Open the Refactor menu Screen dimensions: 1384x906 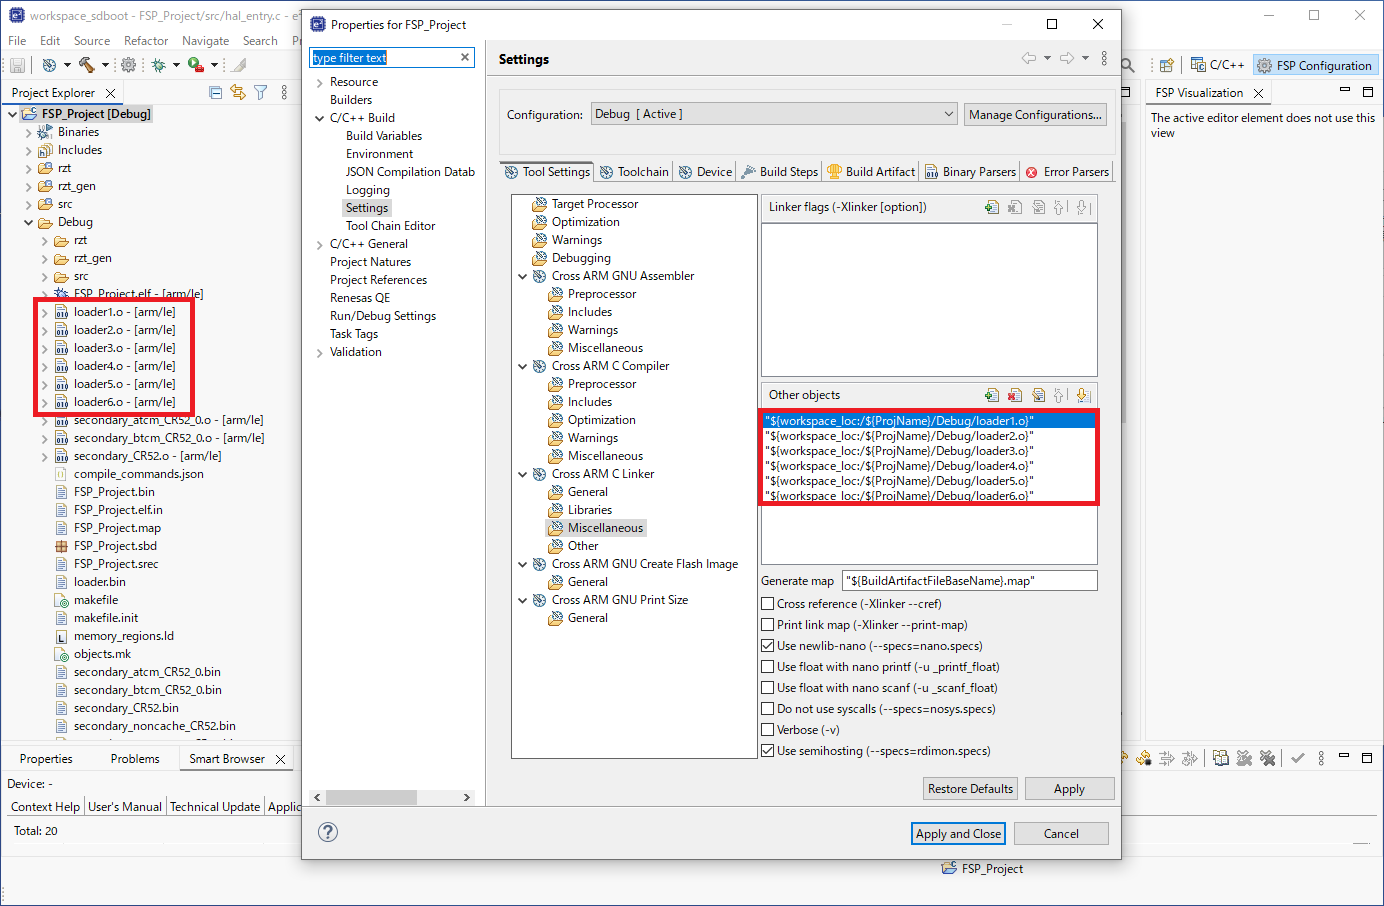pos(146,41)
